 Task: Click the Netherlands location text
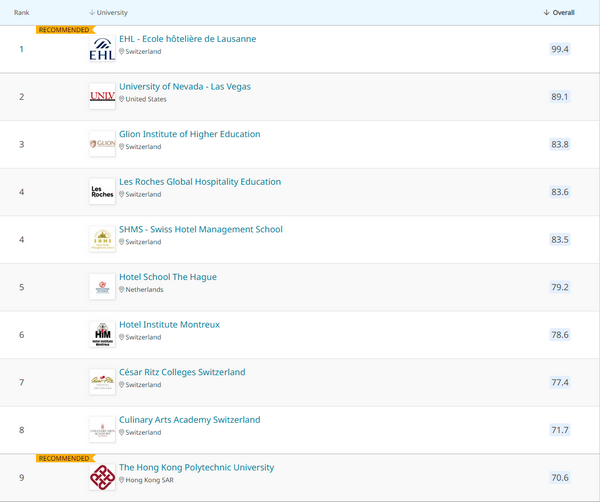pos(144,290)
